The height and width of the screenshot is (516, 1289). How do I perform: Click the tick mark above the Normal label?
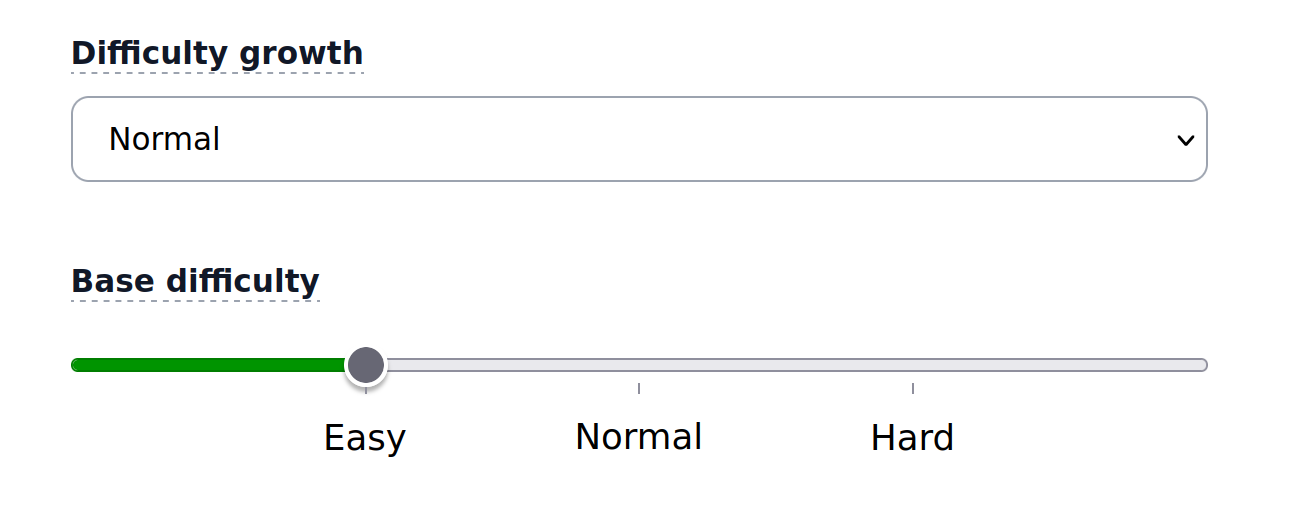click(639, 387)
